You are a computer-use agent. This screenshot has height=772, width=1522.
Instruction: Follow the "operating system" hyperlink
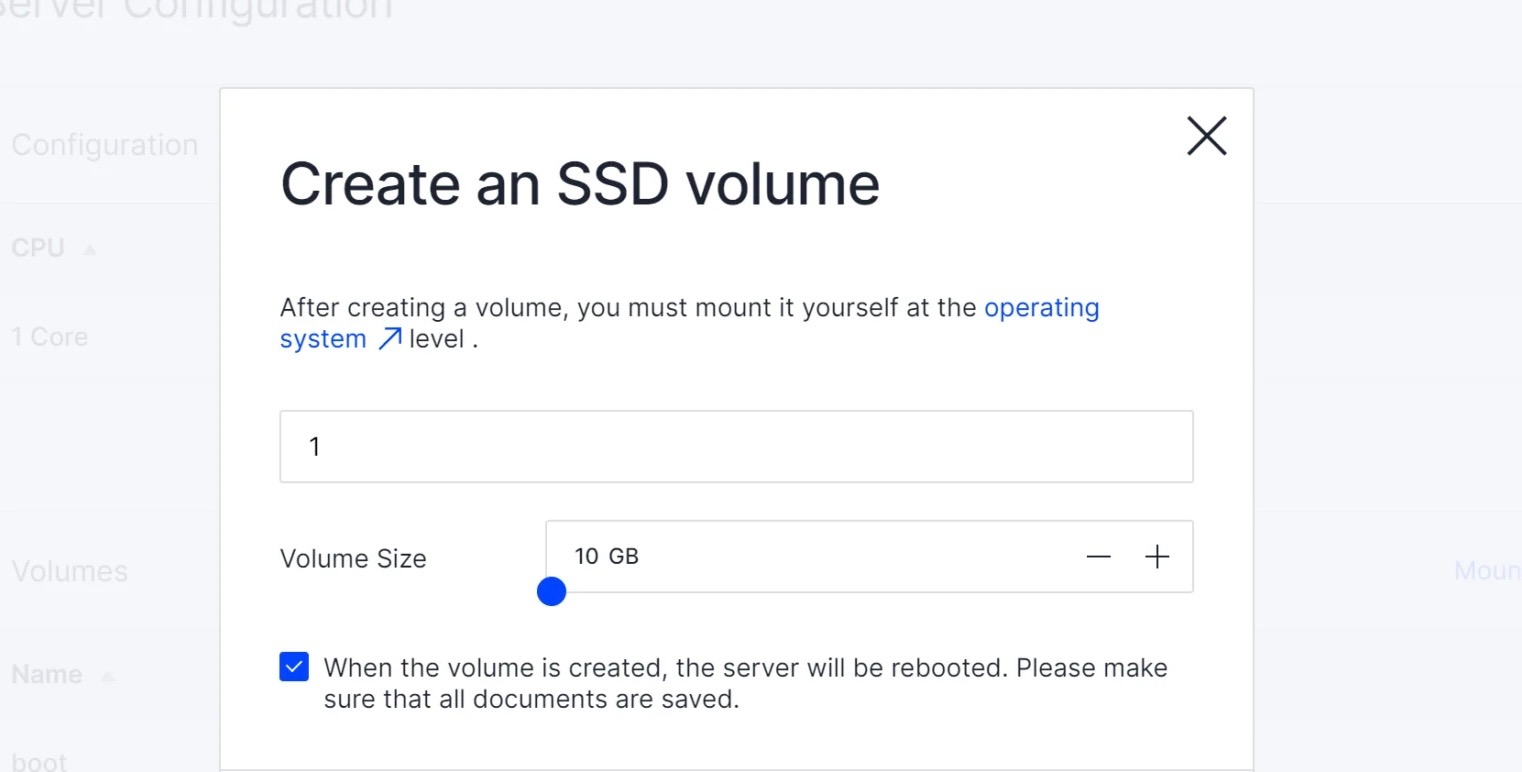coord(1041,308)
